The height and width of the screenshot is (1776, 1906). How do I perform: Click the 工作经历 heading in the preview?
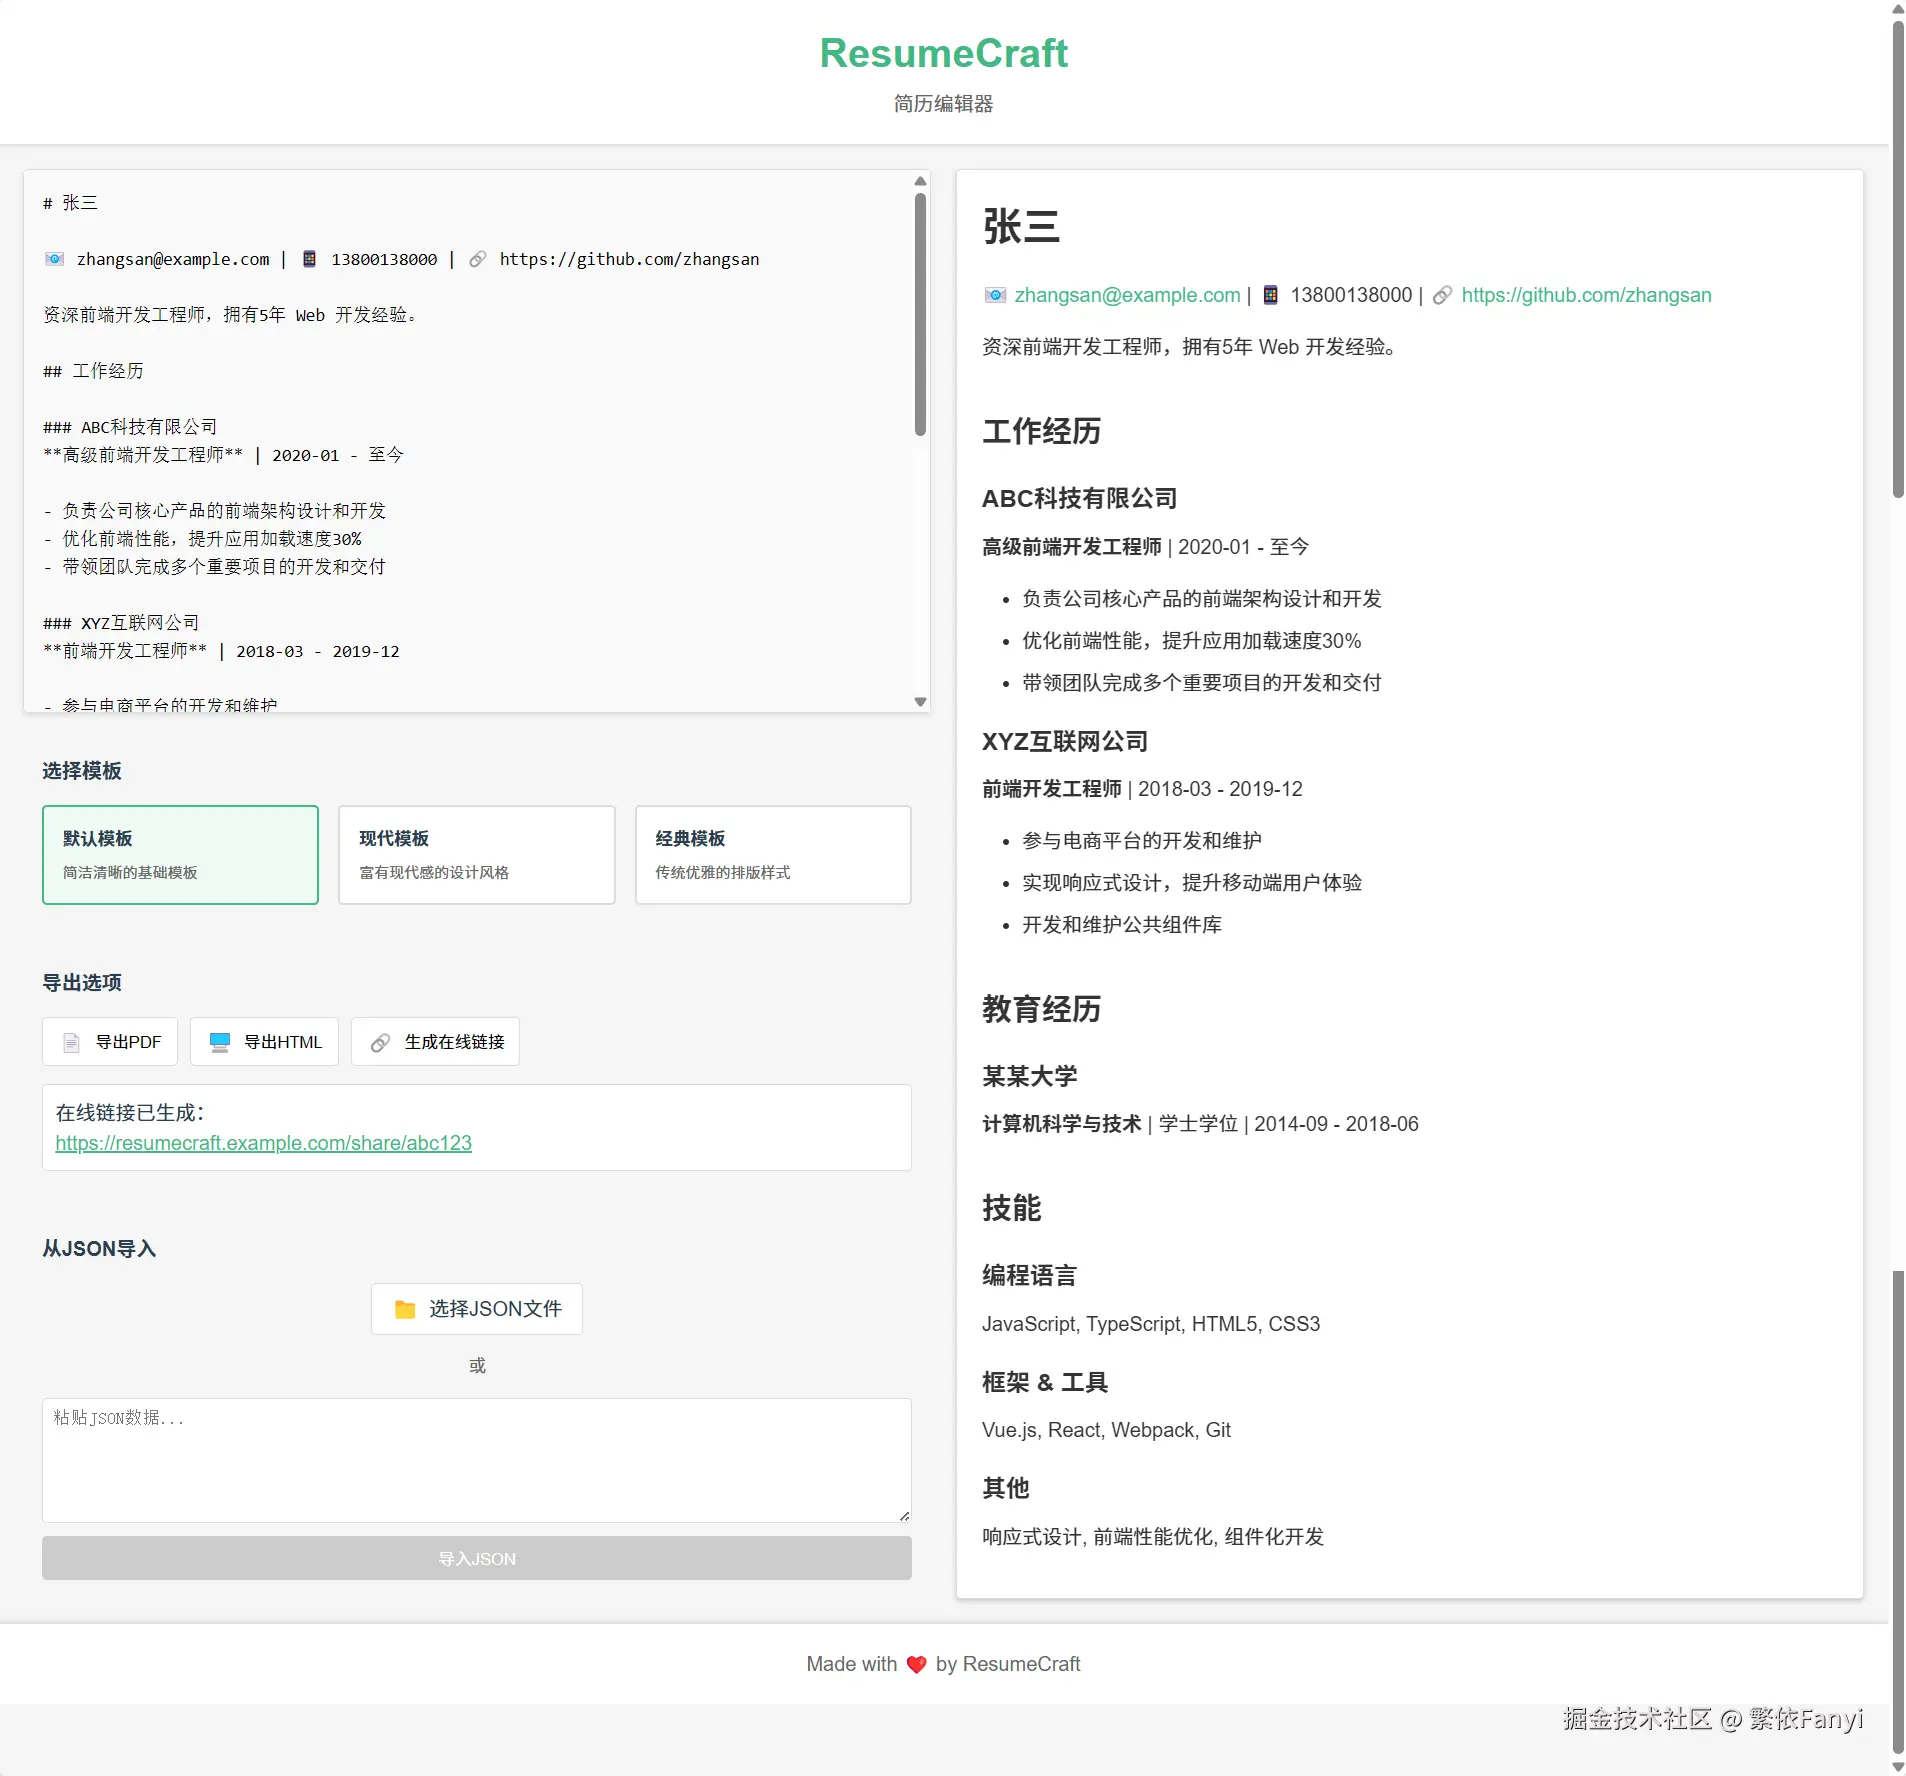pyautogui.click(x=1041, y=432)
